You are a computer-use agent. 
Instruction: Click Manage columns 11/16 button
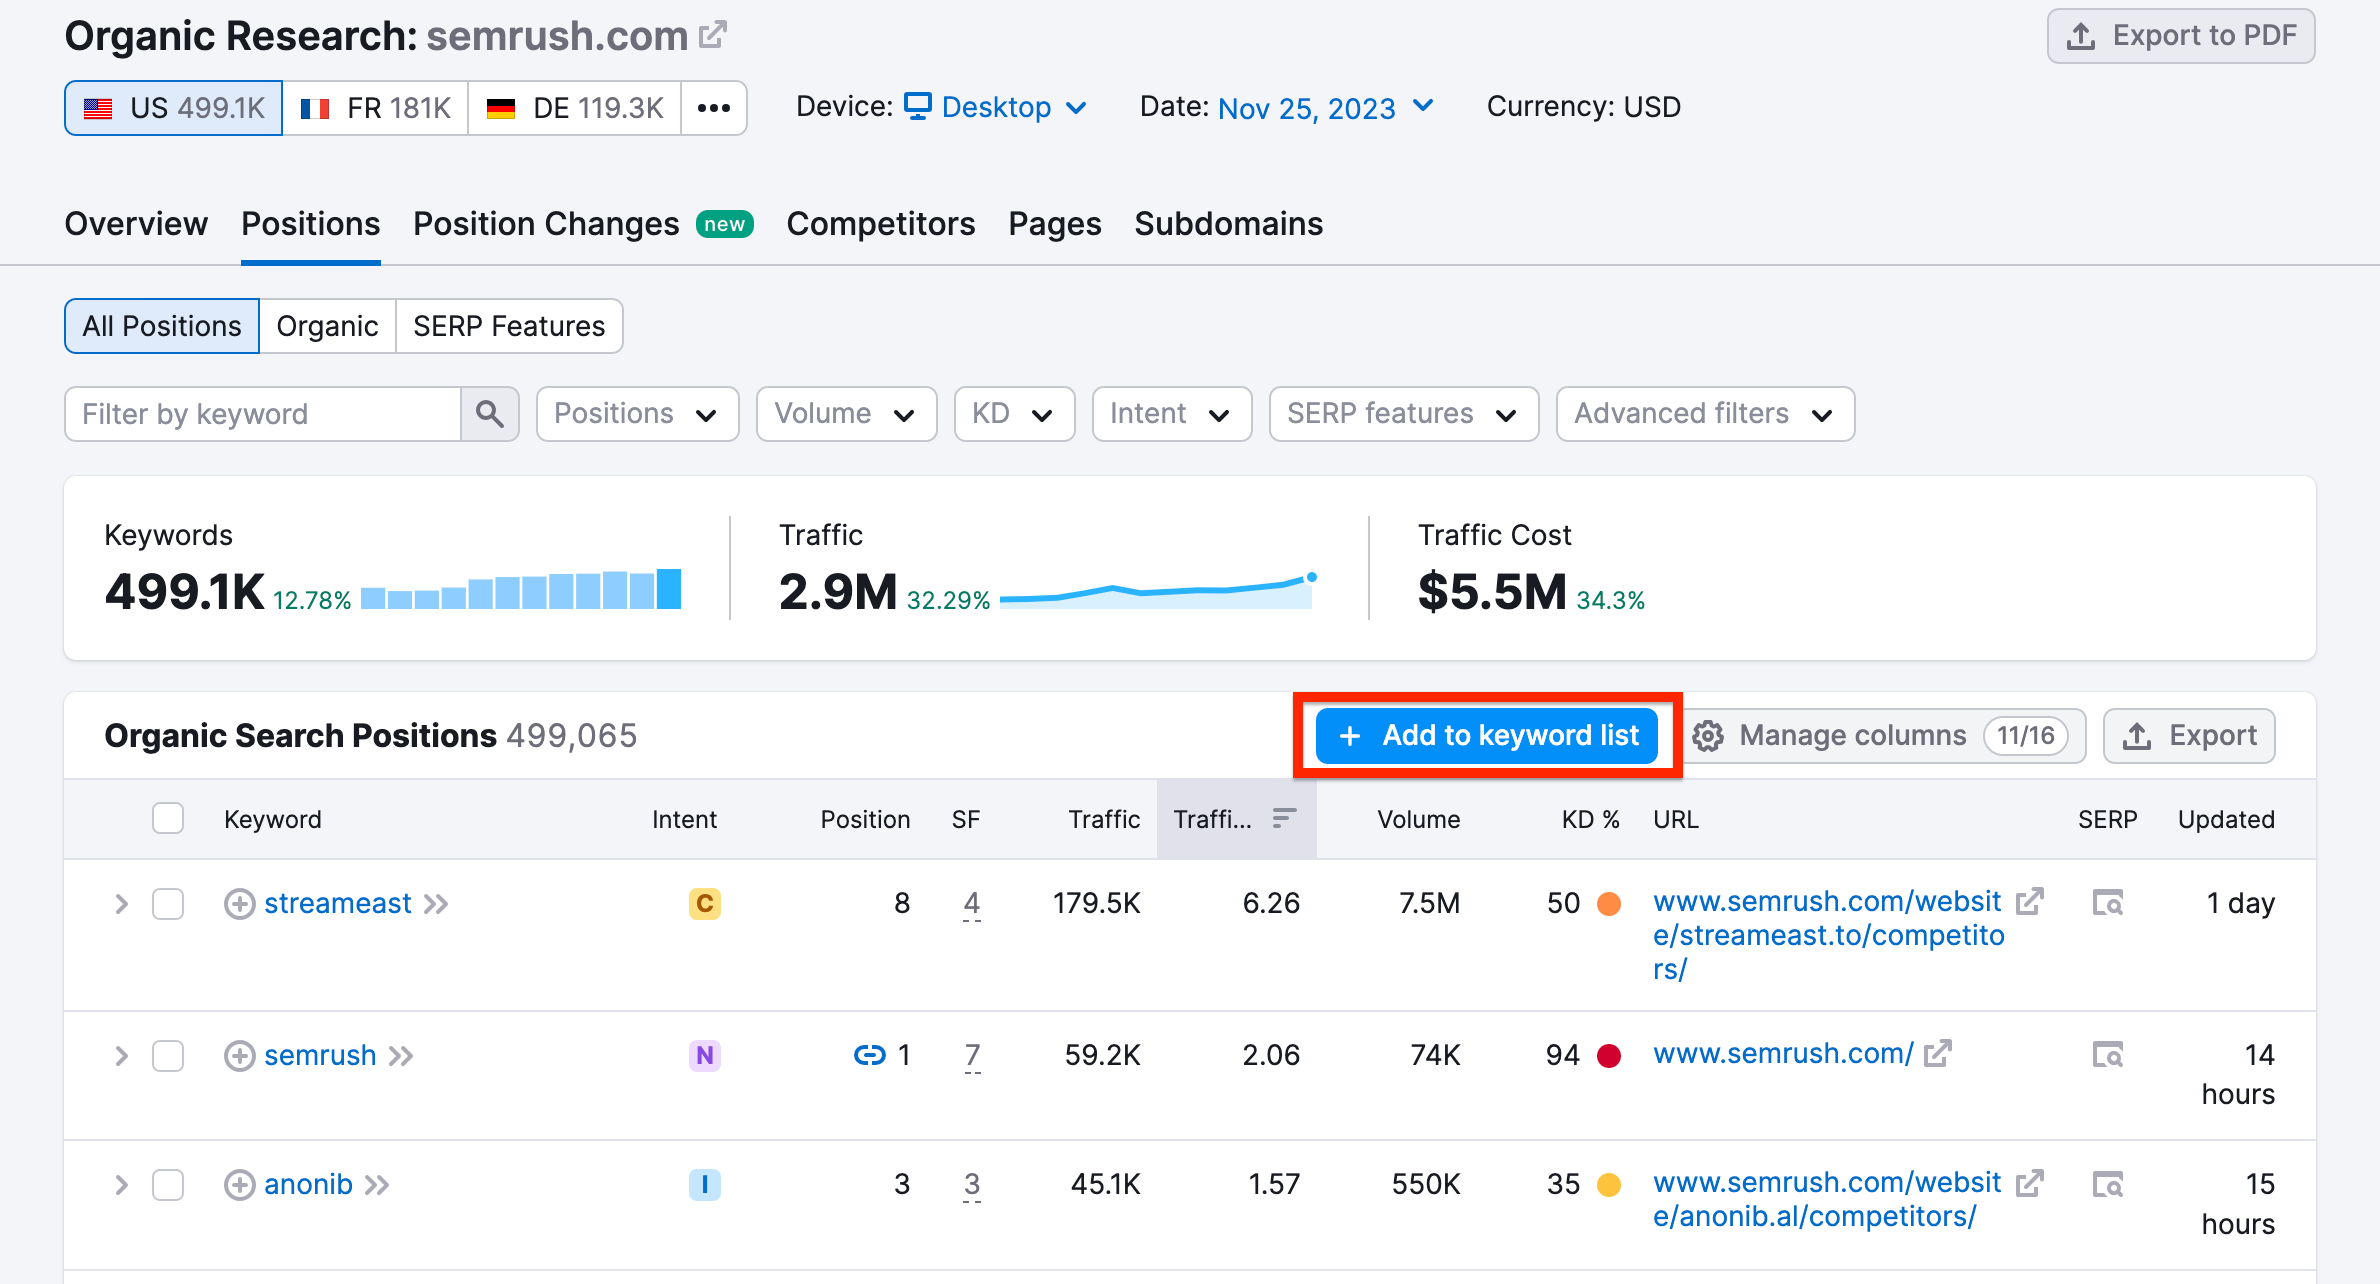point(1883,736)
